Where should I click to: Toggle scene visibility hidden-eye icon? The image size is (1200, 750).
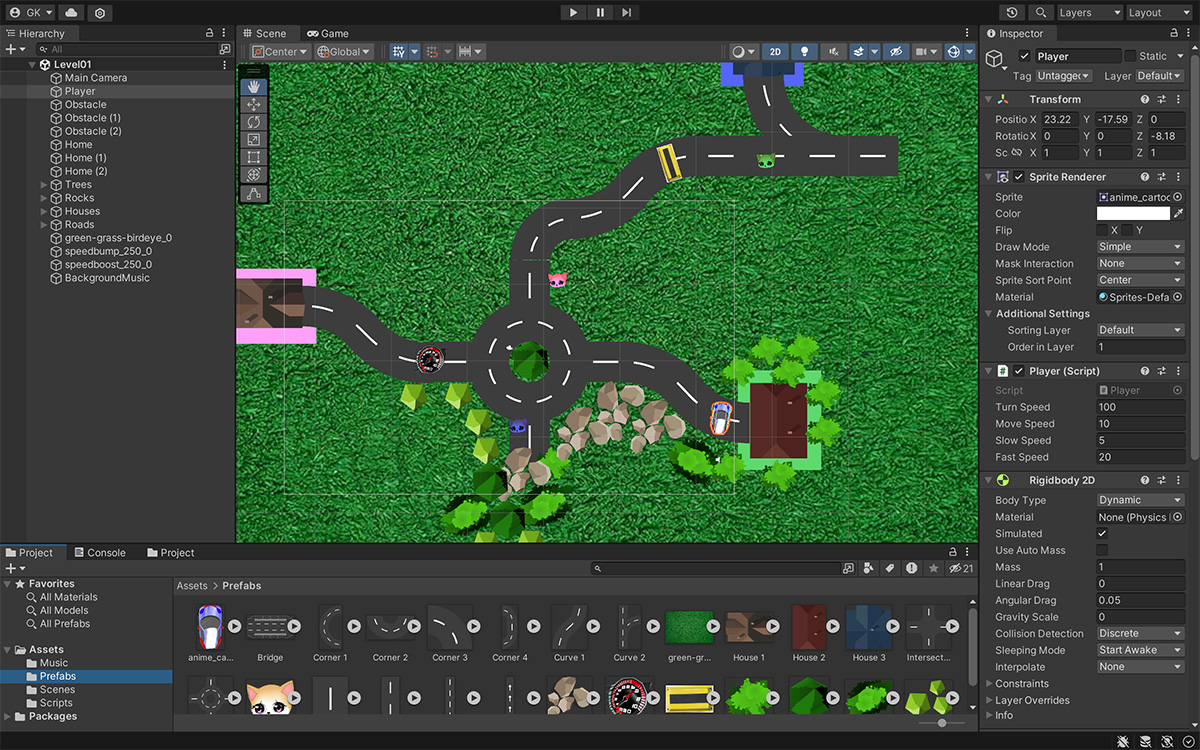pos(896,52)
